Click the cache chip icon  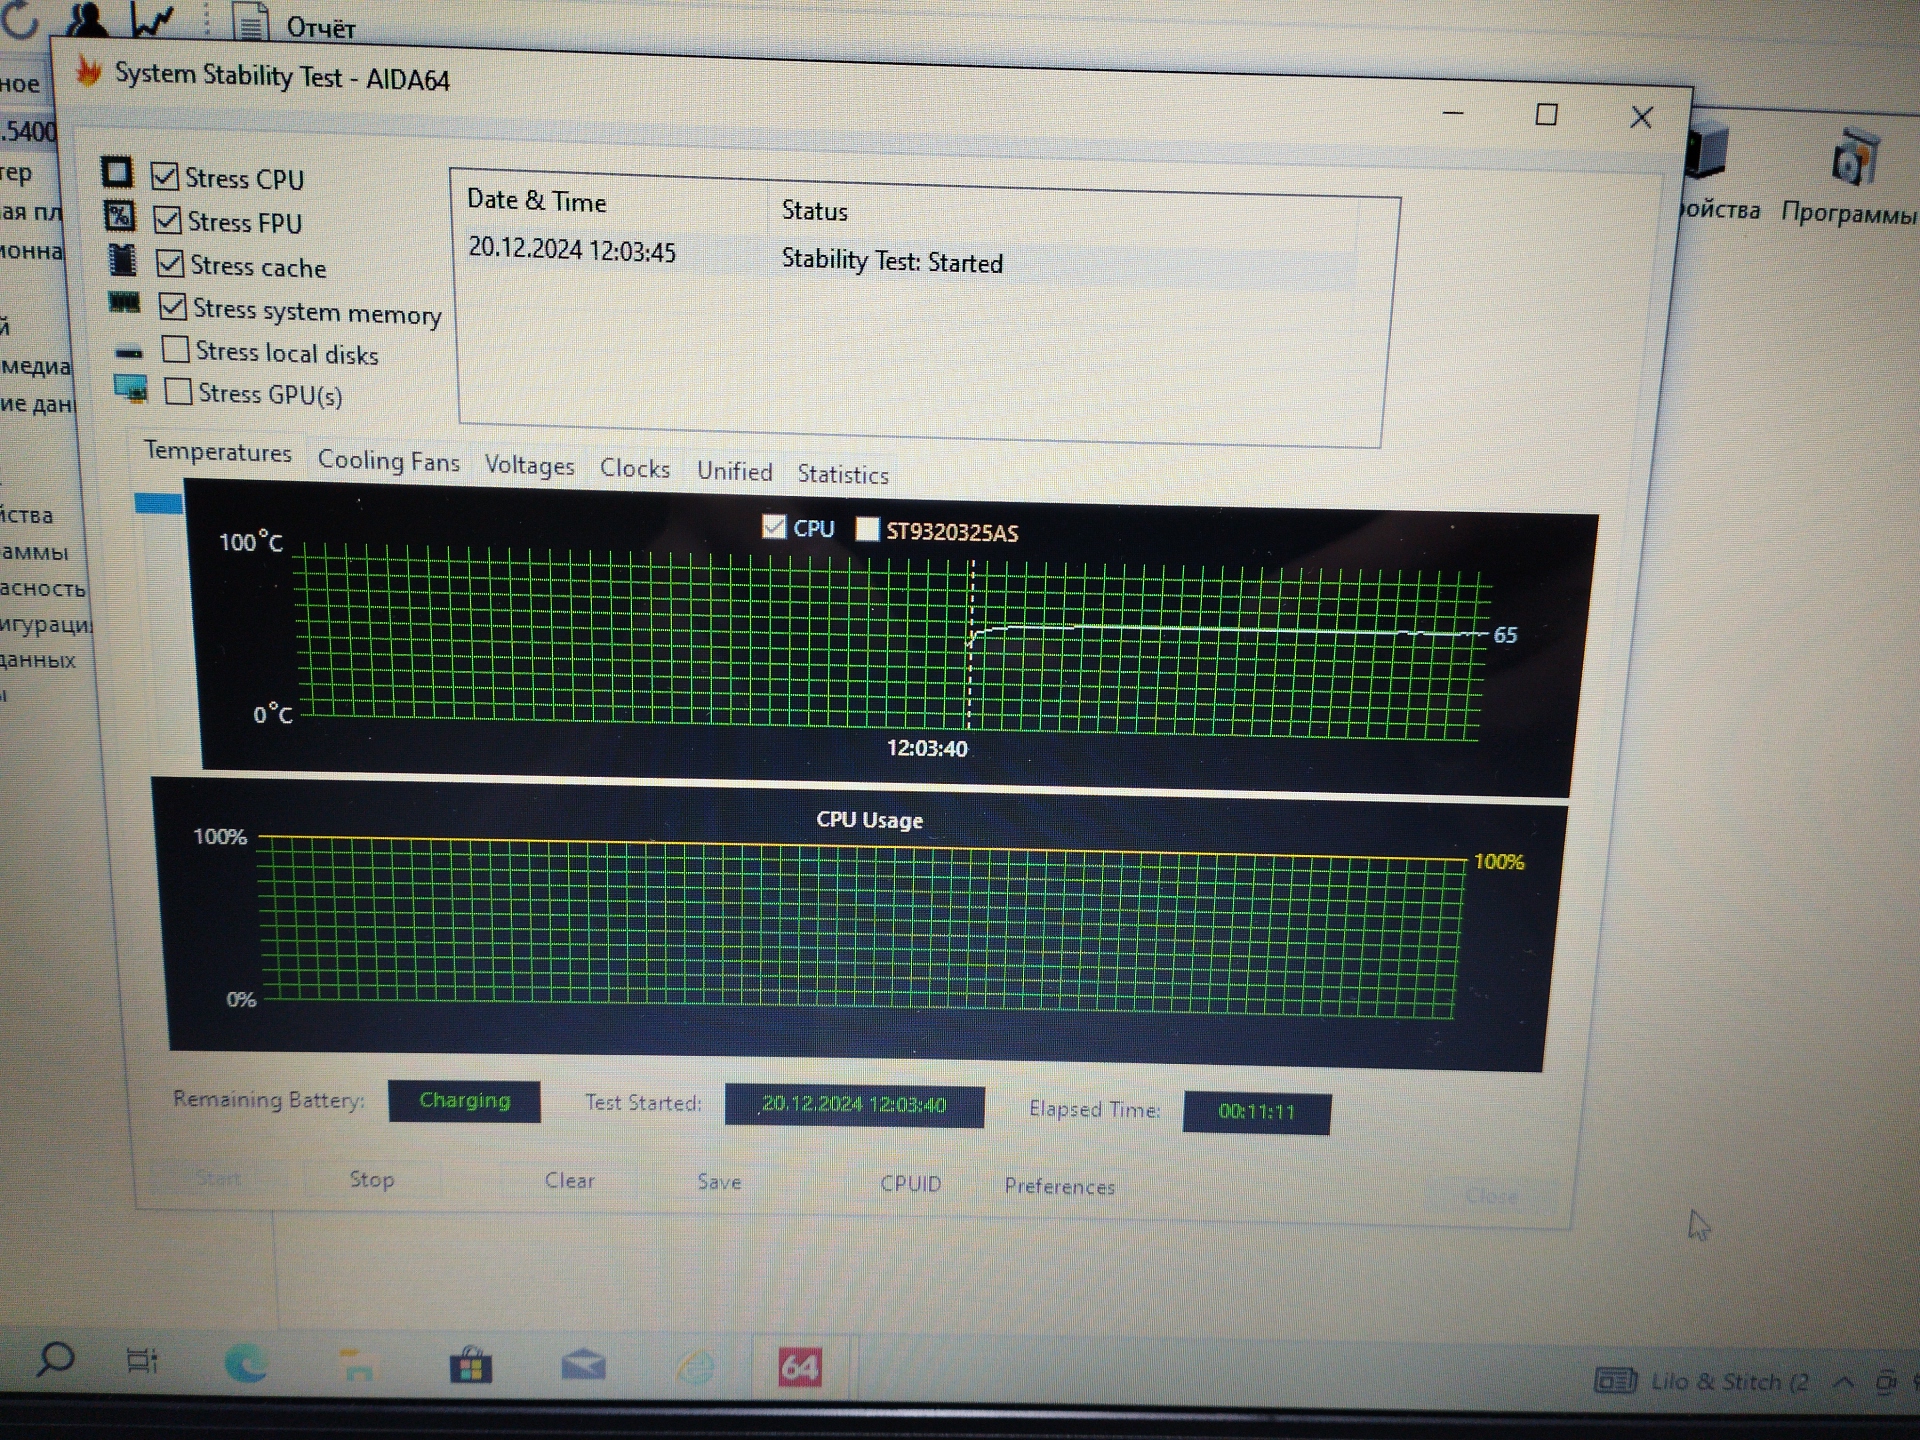click(x=122, y=259)
